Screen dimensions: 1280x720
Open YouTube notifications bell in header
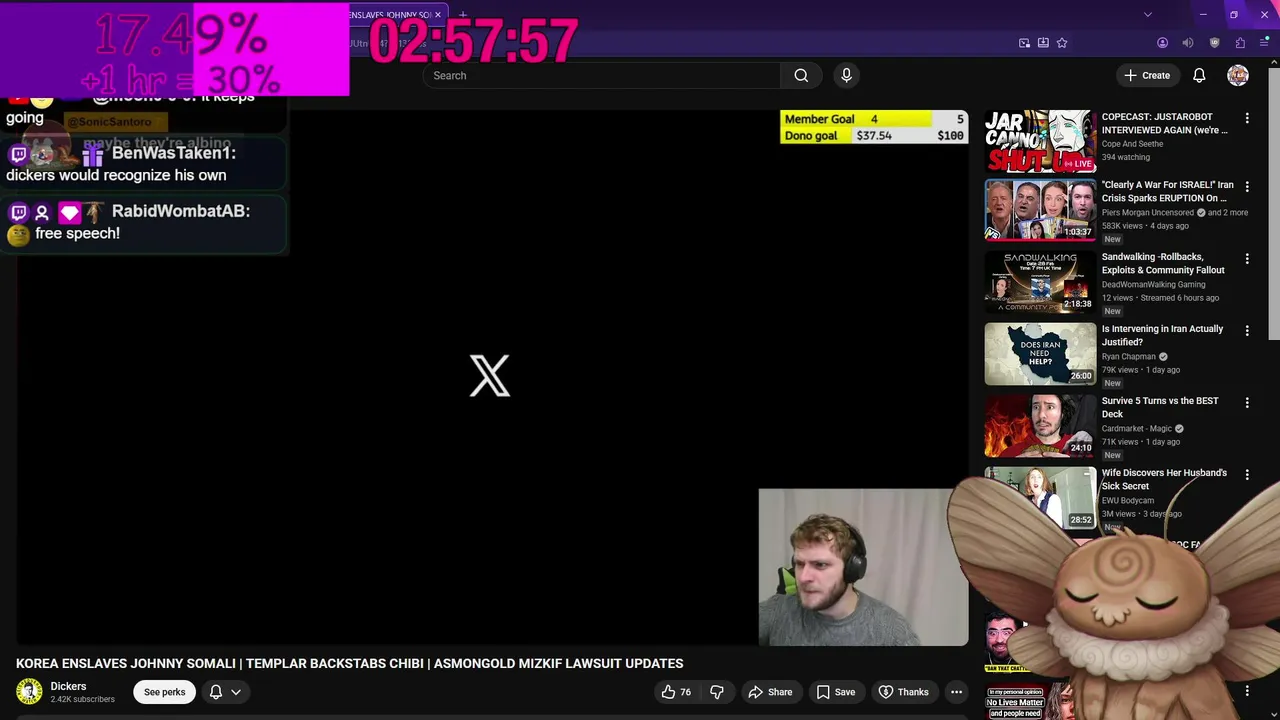pos(1199,75)
